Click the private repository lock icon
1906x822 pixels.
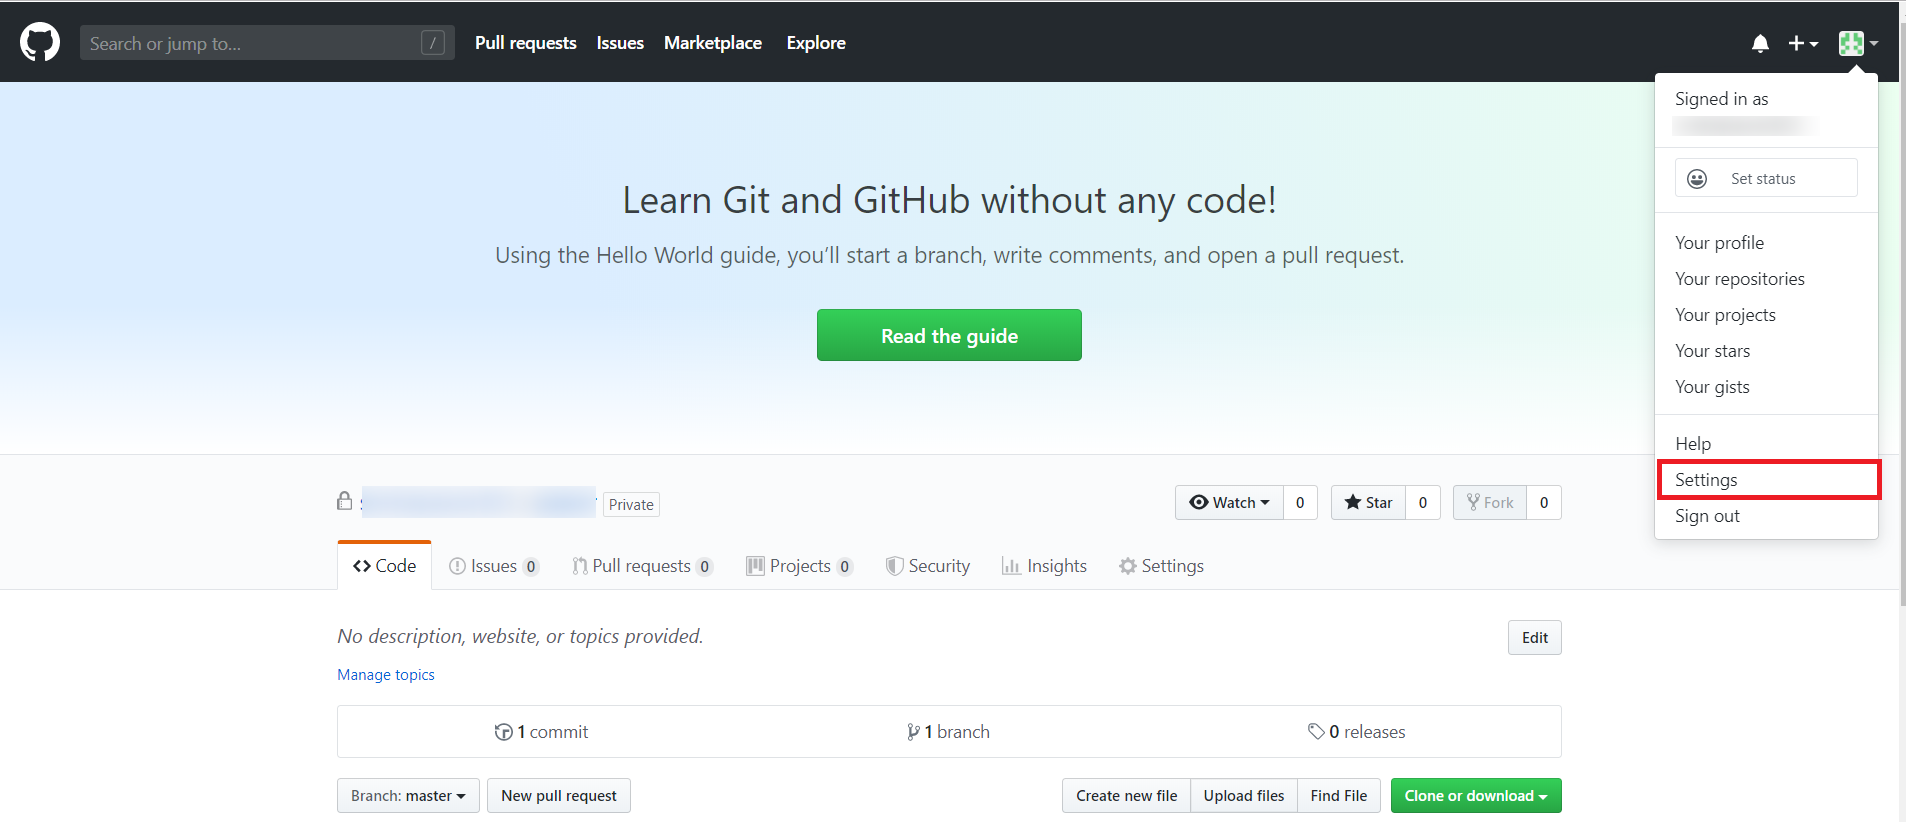click(345, 501)
